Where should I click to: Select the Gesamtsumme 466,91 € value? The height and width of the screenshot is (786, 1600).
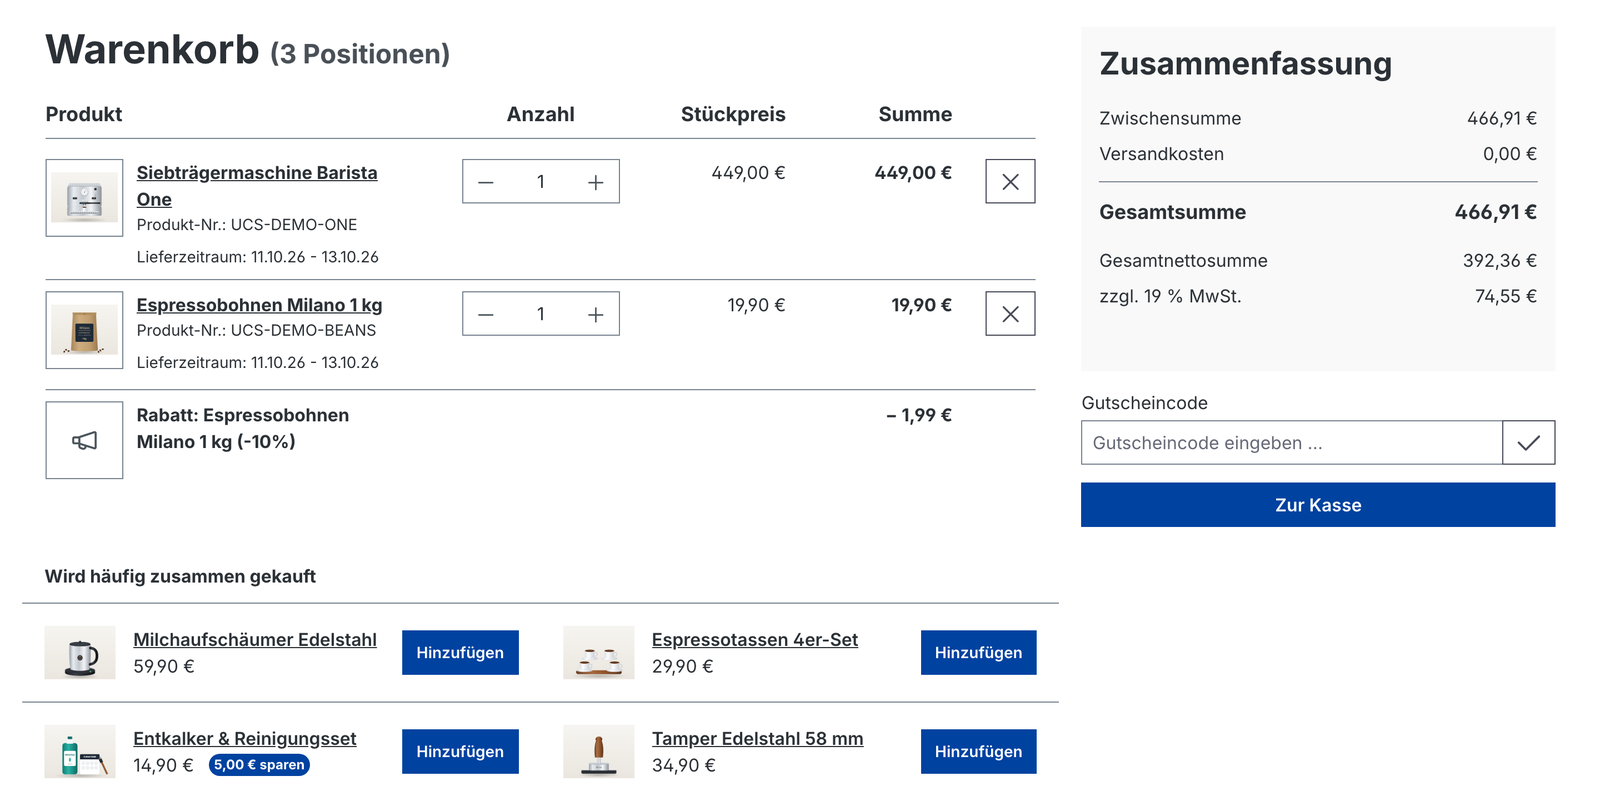(1495, 212)
